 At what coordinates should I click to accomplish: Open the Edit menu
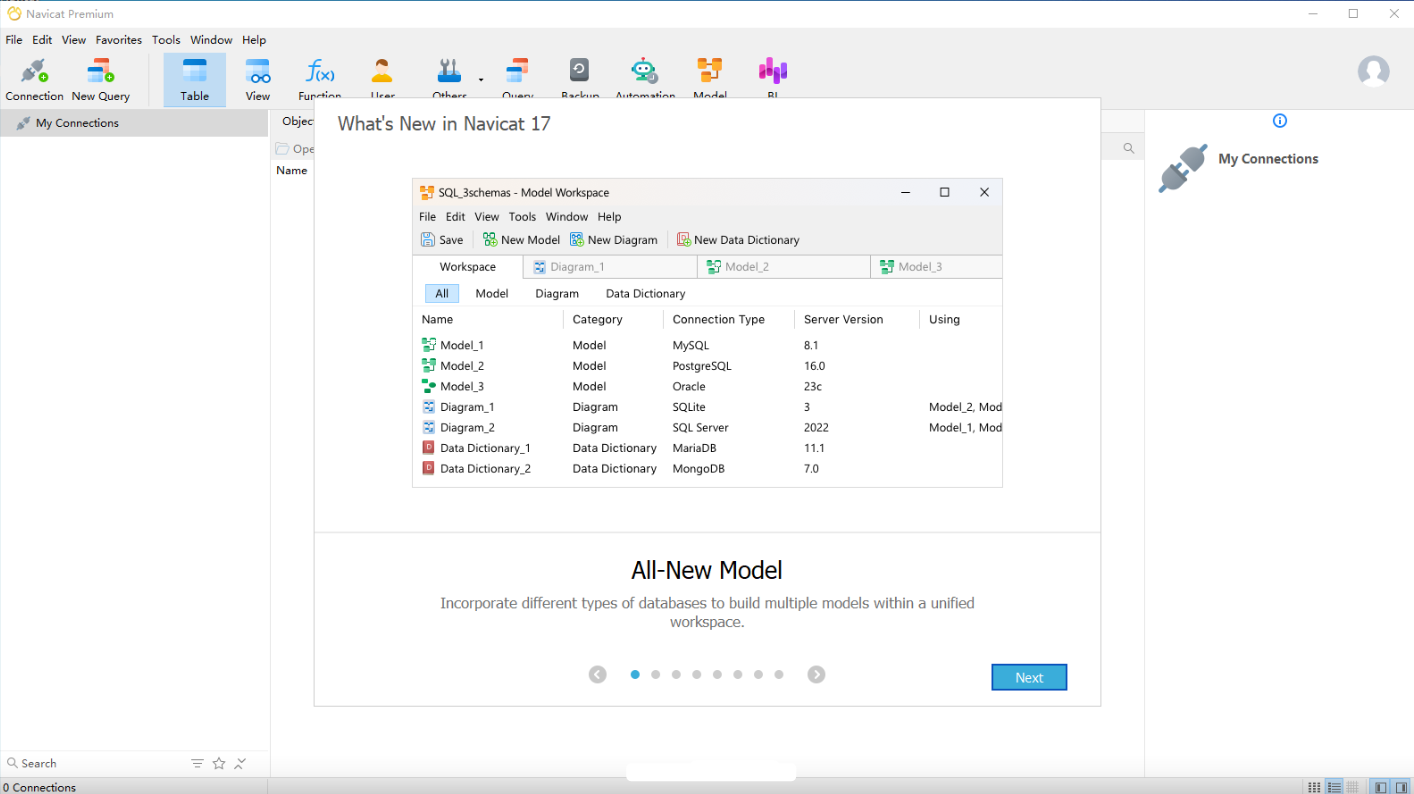42,40
